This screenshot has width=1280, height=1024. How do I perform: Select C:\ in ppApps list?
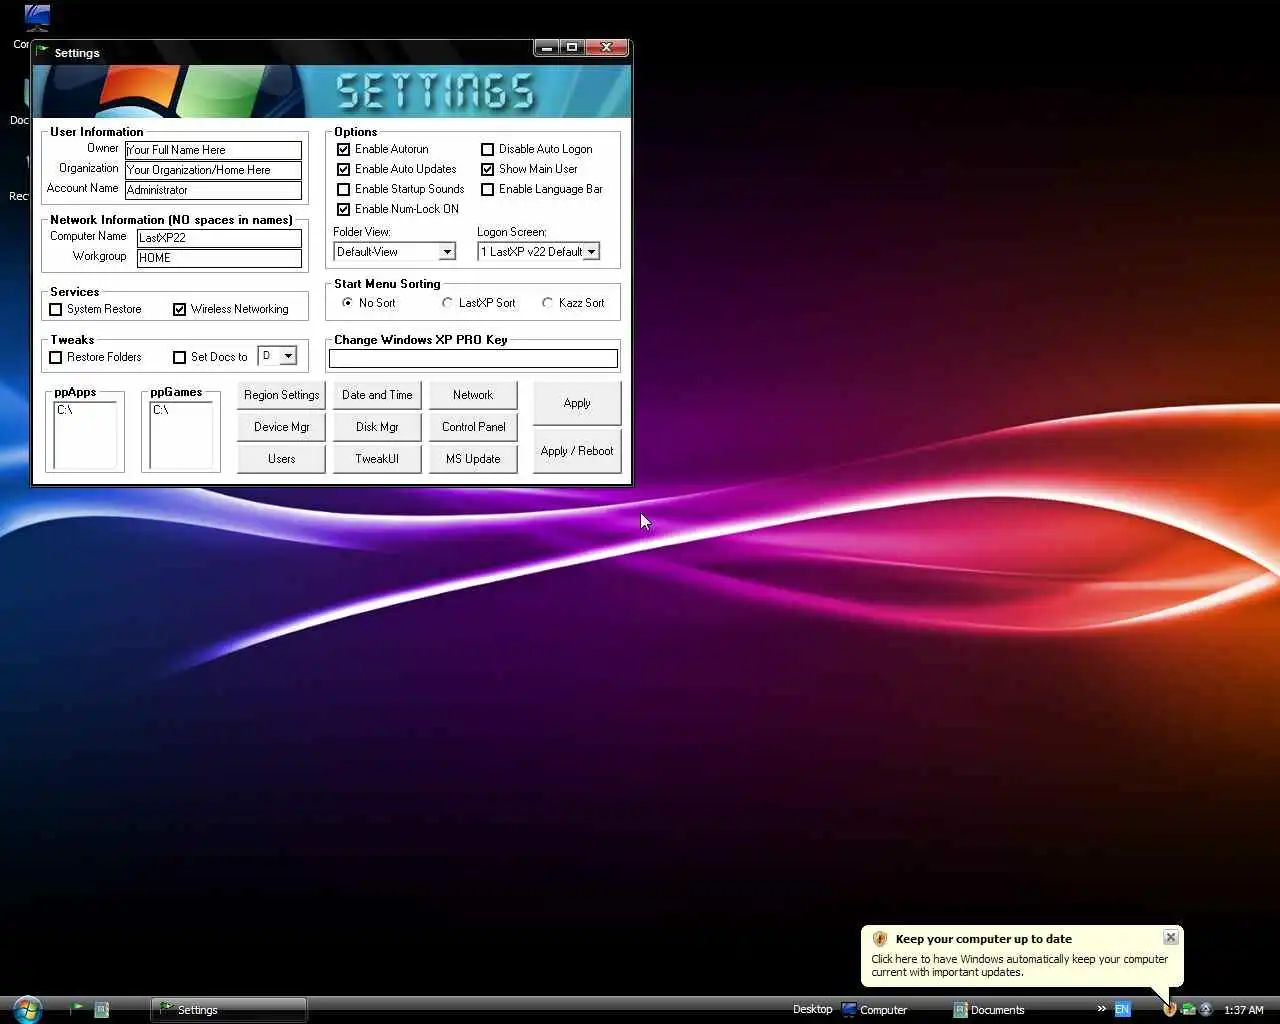(x=65, y=410)
